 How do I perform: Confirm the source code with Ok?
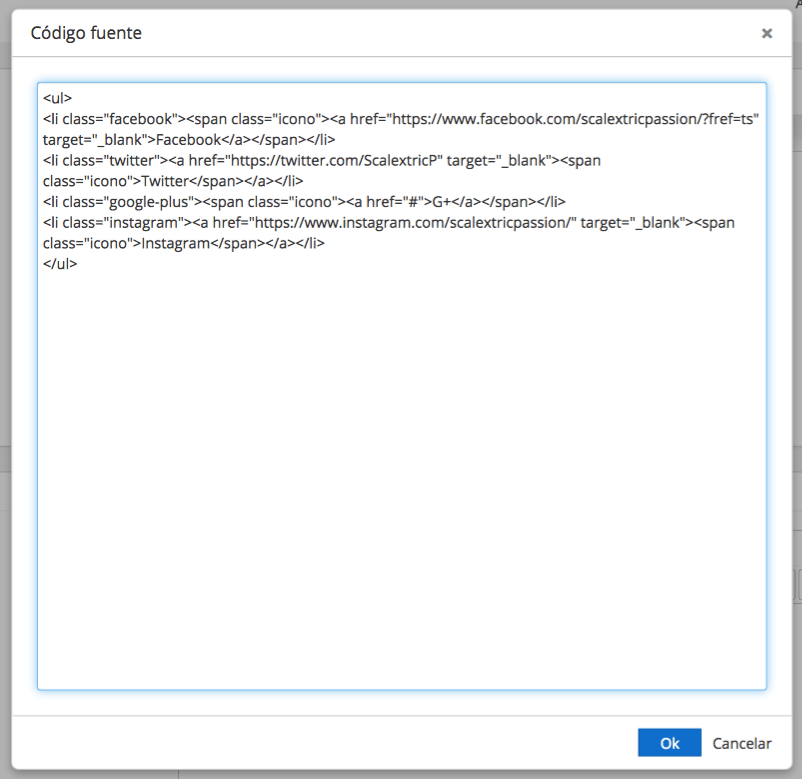coord(669,743)
